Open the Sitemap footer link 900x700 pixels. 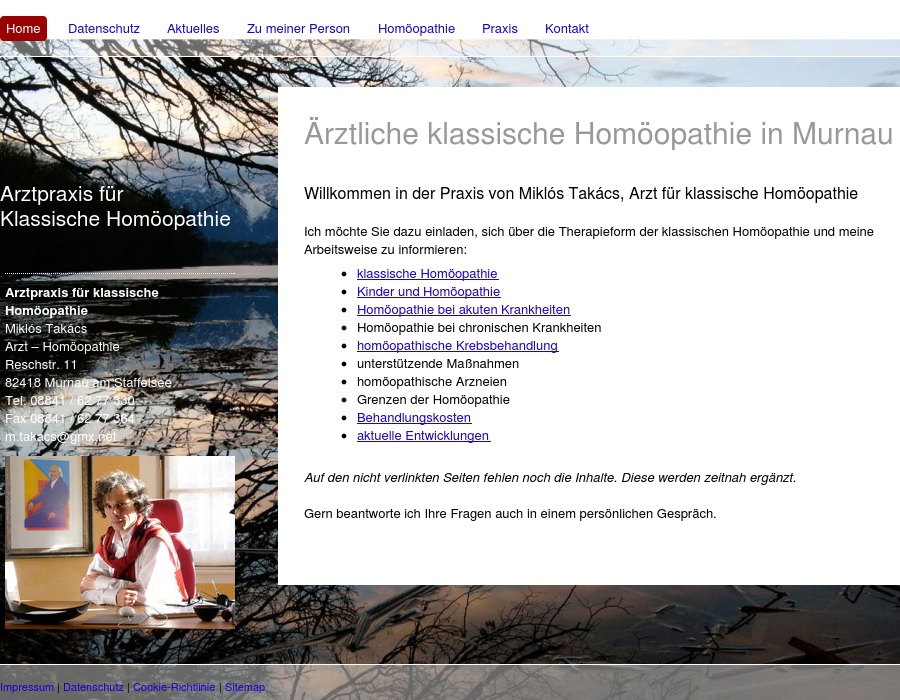pos(245,687)
